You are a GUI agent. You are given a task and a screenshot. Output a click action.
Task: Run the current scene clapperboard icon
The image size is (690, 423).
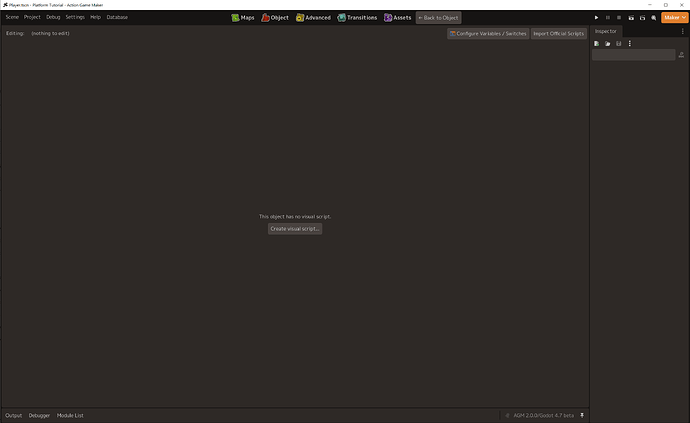(631, 18)
